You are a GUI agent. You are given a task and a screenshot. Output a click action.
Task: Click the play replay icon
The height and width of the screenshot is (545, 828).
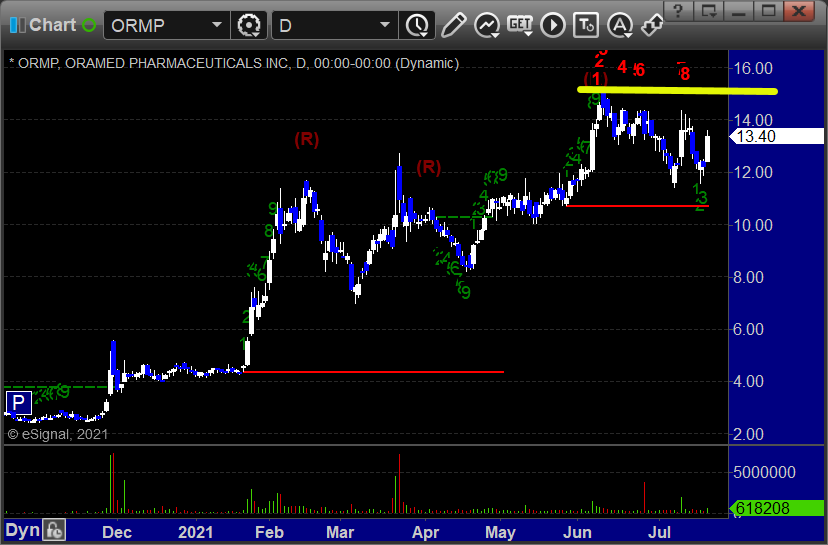click(x=553, y=25)
